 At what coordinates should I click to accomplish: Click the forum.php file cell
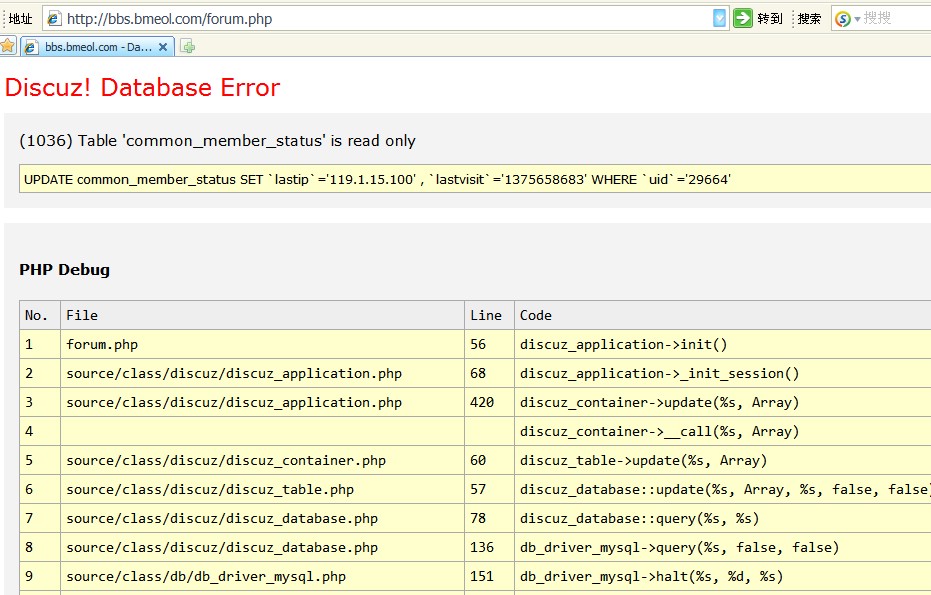[262, 344]
